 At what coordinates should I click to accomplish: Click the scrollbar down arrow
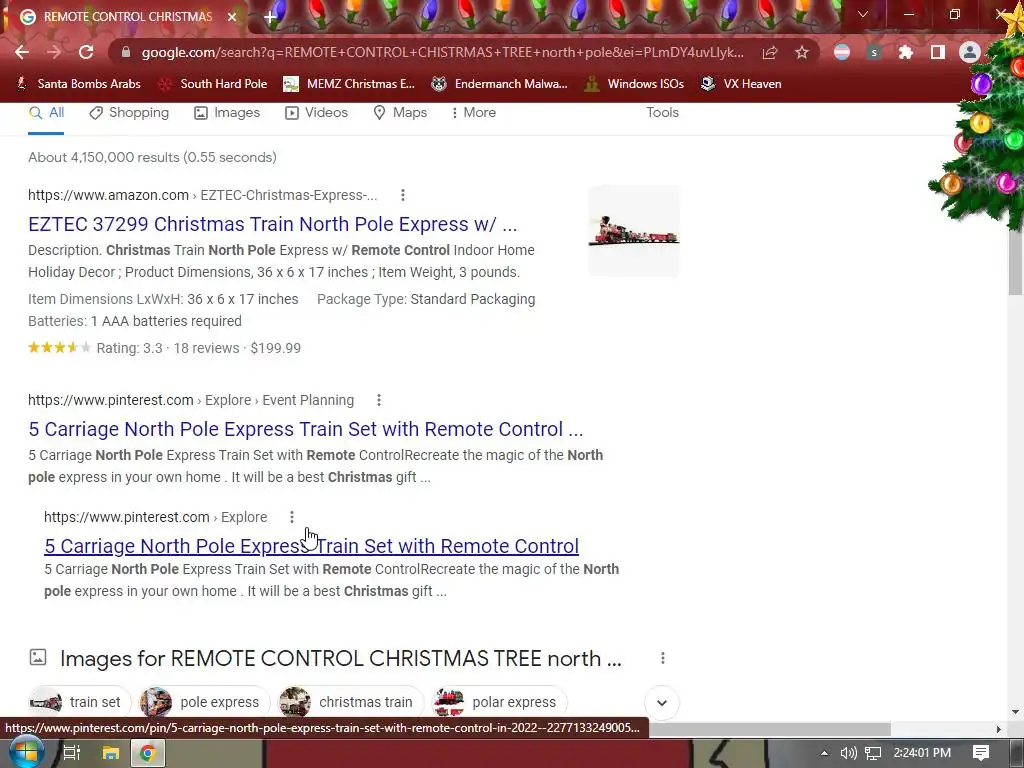click(x=1016, y=712)
